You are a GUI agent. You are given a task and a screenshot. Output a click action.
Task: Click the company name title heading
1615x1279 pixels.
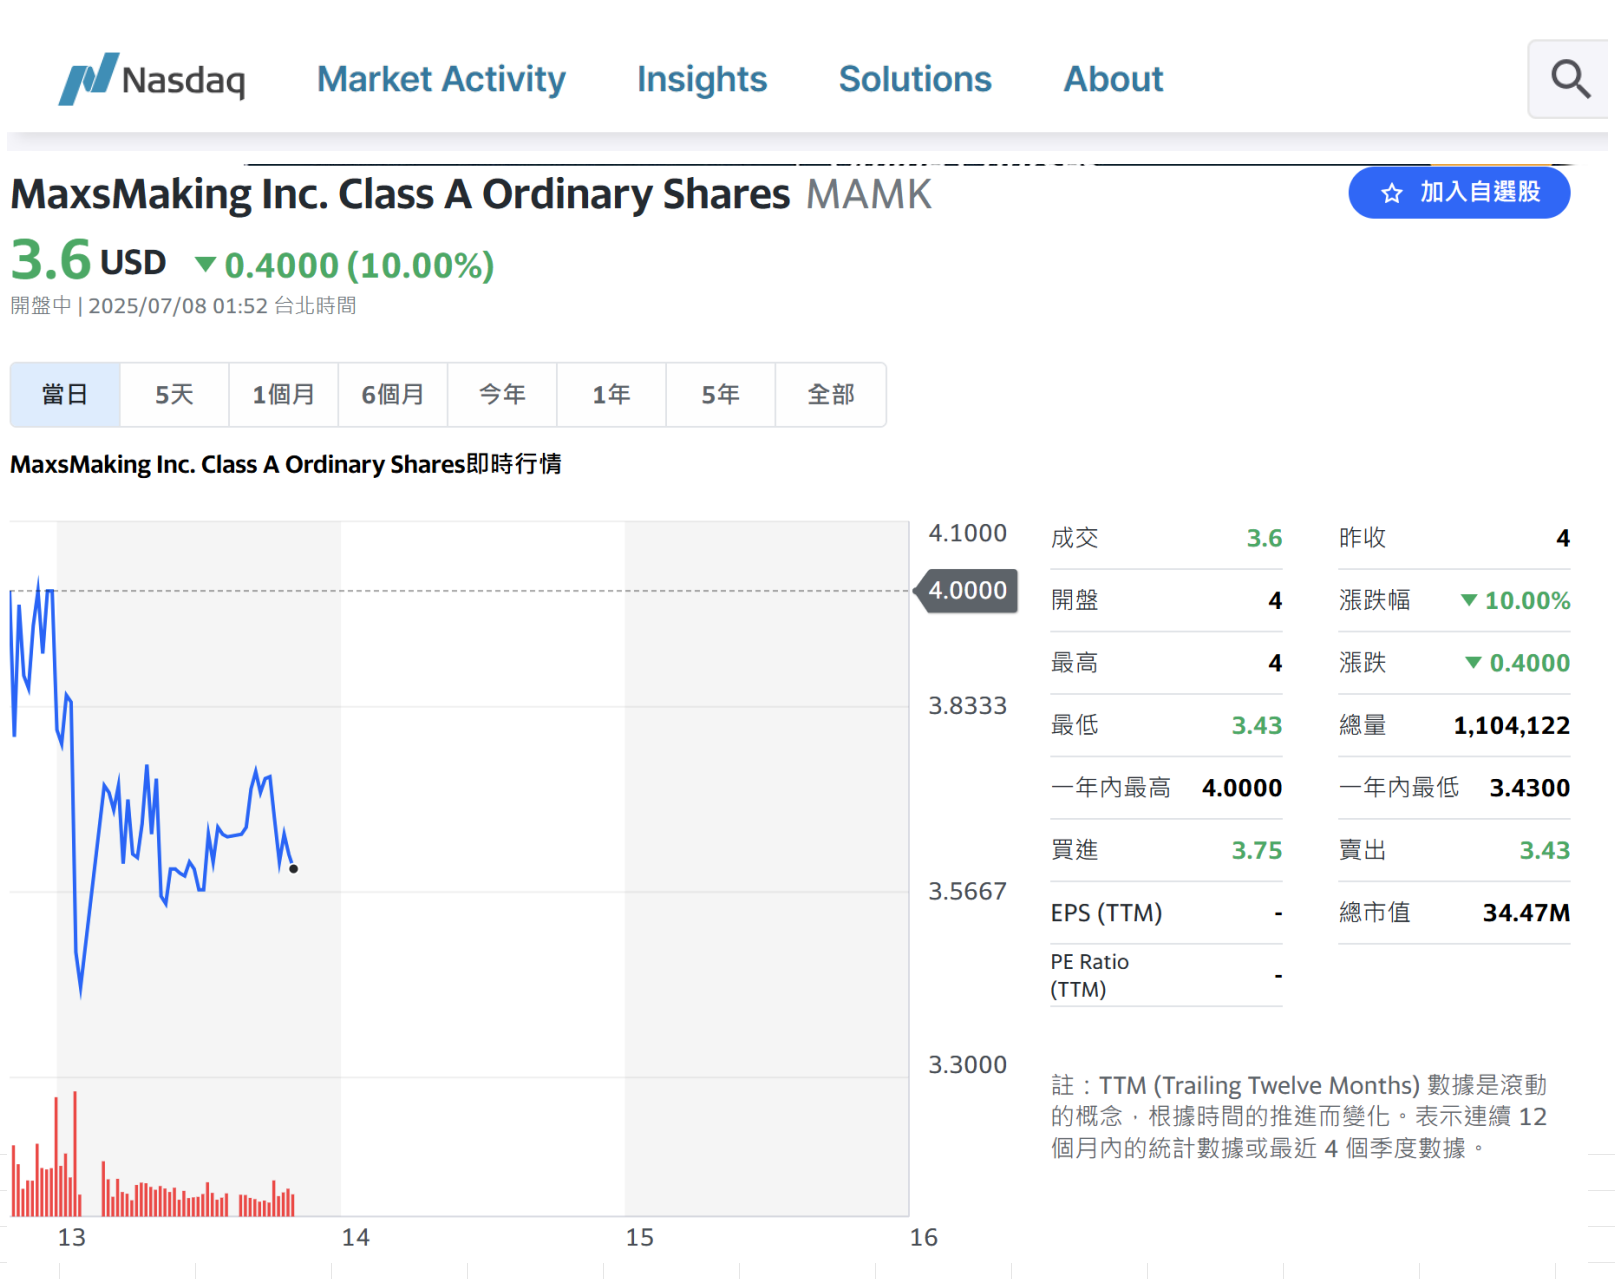pos(400,194)
